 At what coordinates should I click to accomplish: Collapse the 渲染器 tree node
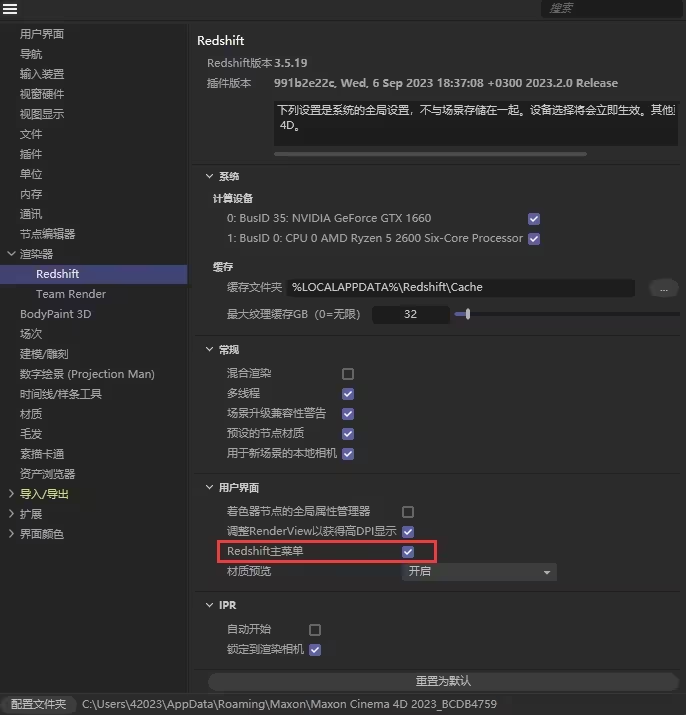coord(11,254)
